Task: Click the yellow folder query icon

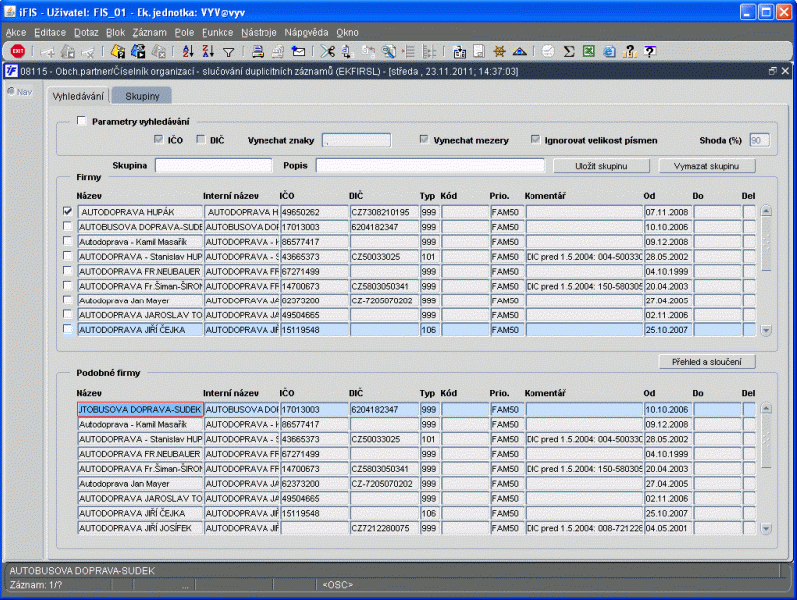Action: click(118, 51)
